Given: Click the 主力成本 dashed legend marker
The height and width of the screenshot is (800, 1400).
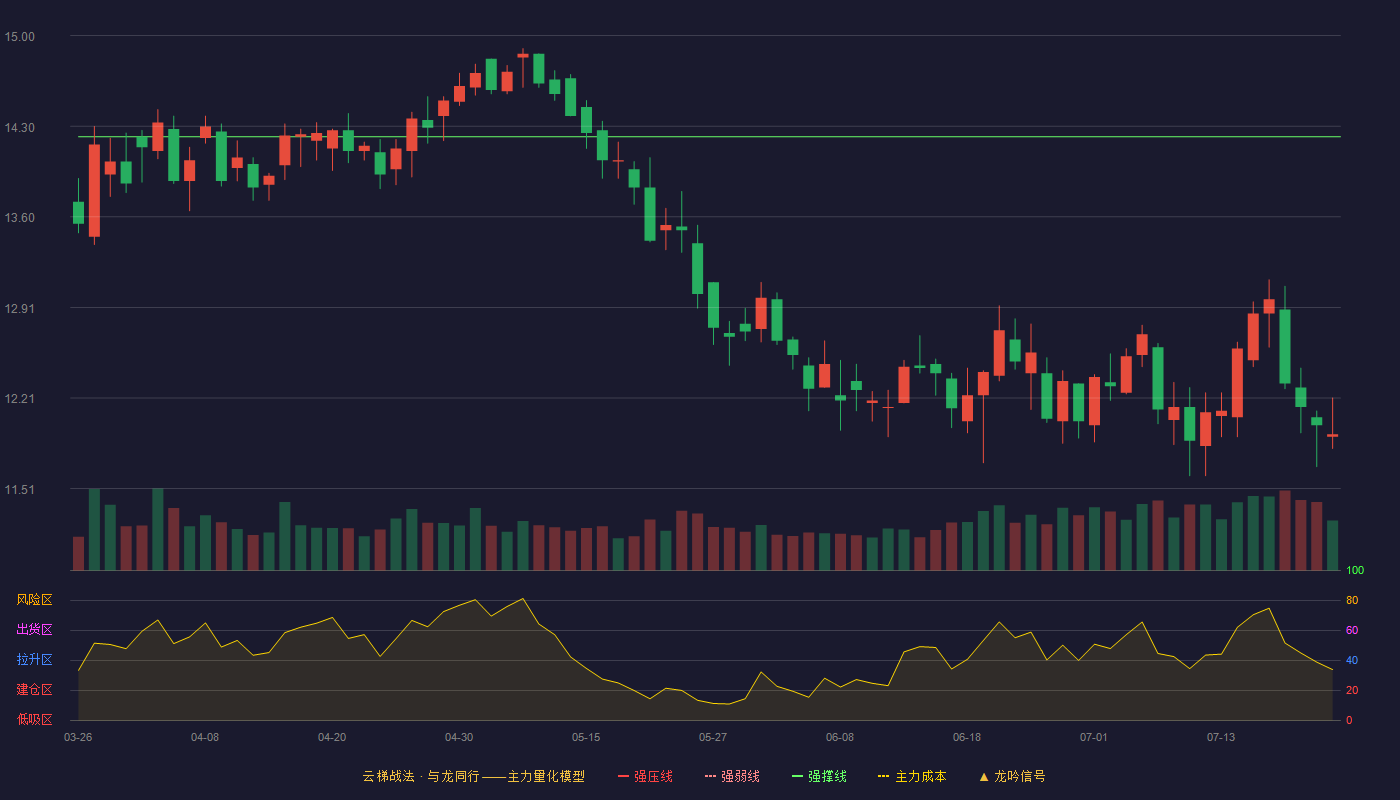Looking at the screenshot, I should [x=883, y=776].
